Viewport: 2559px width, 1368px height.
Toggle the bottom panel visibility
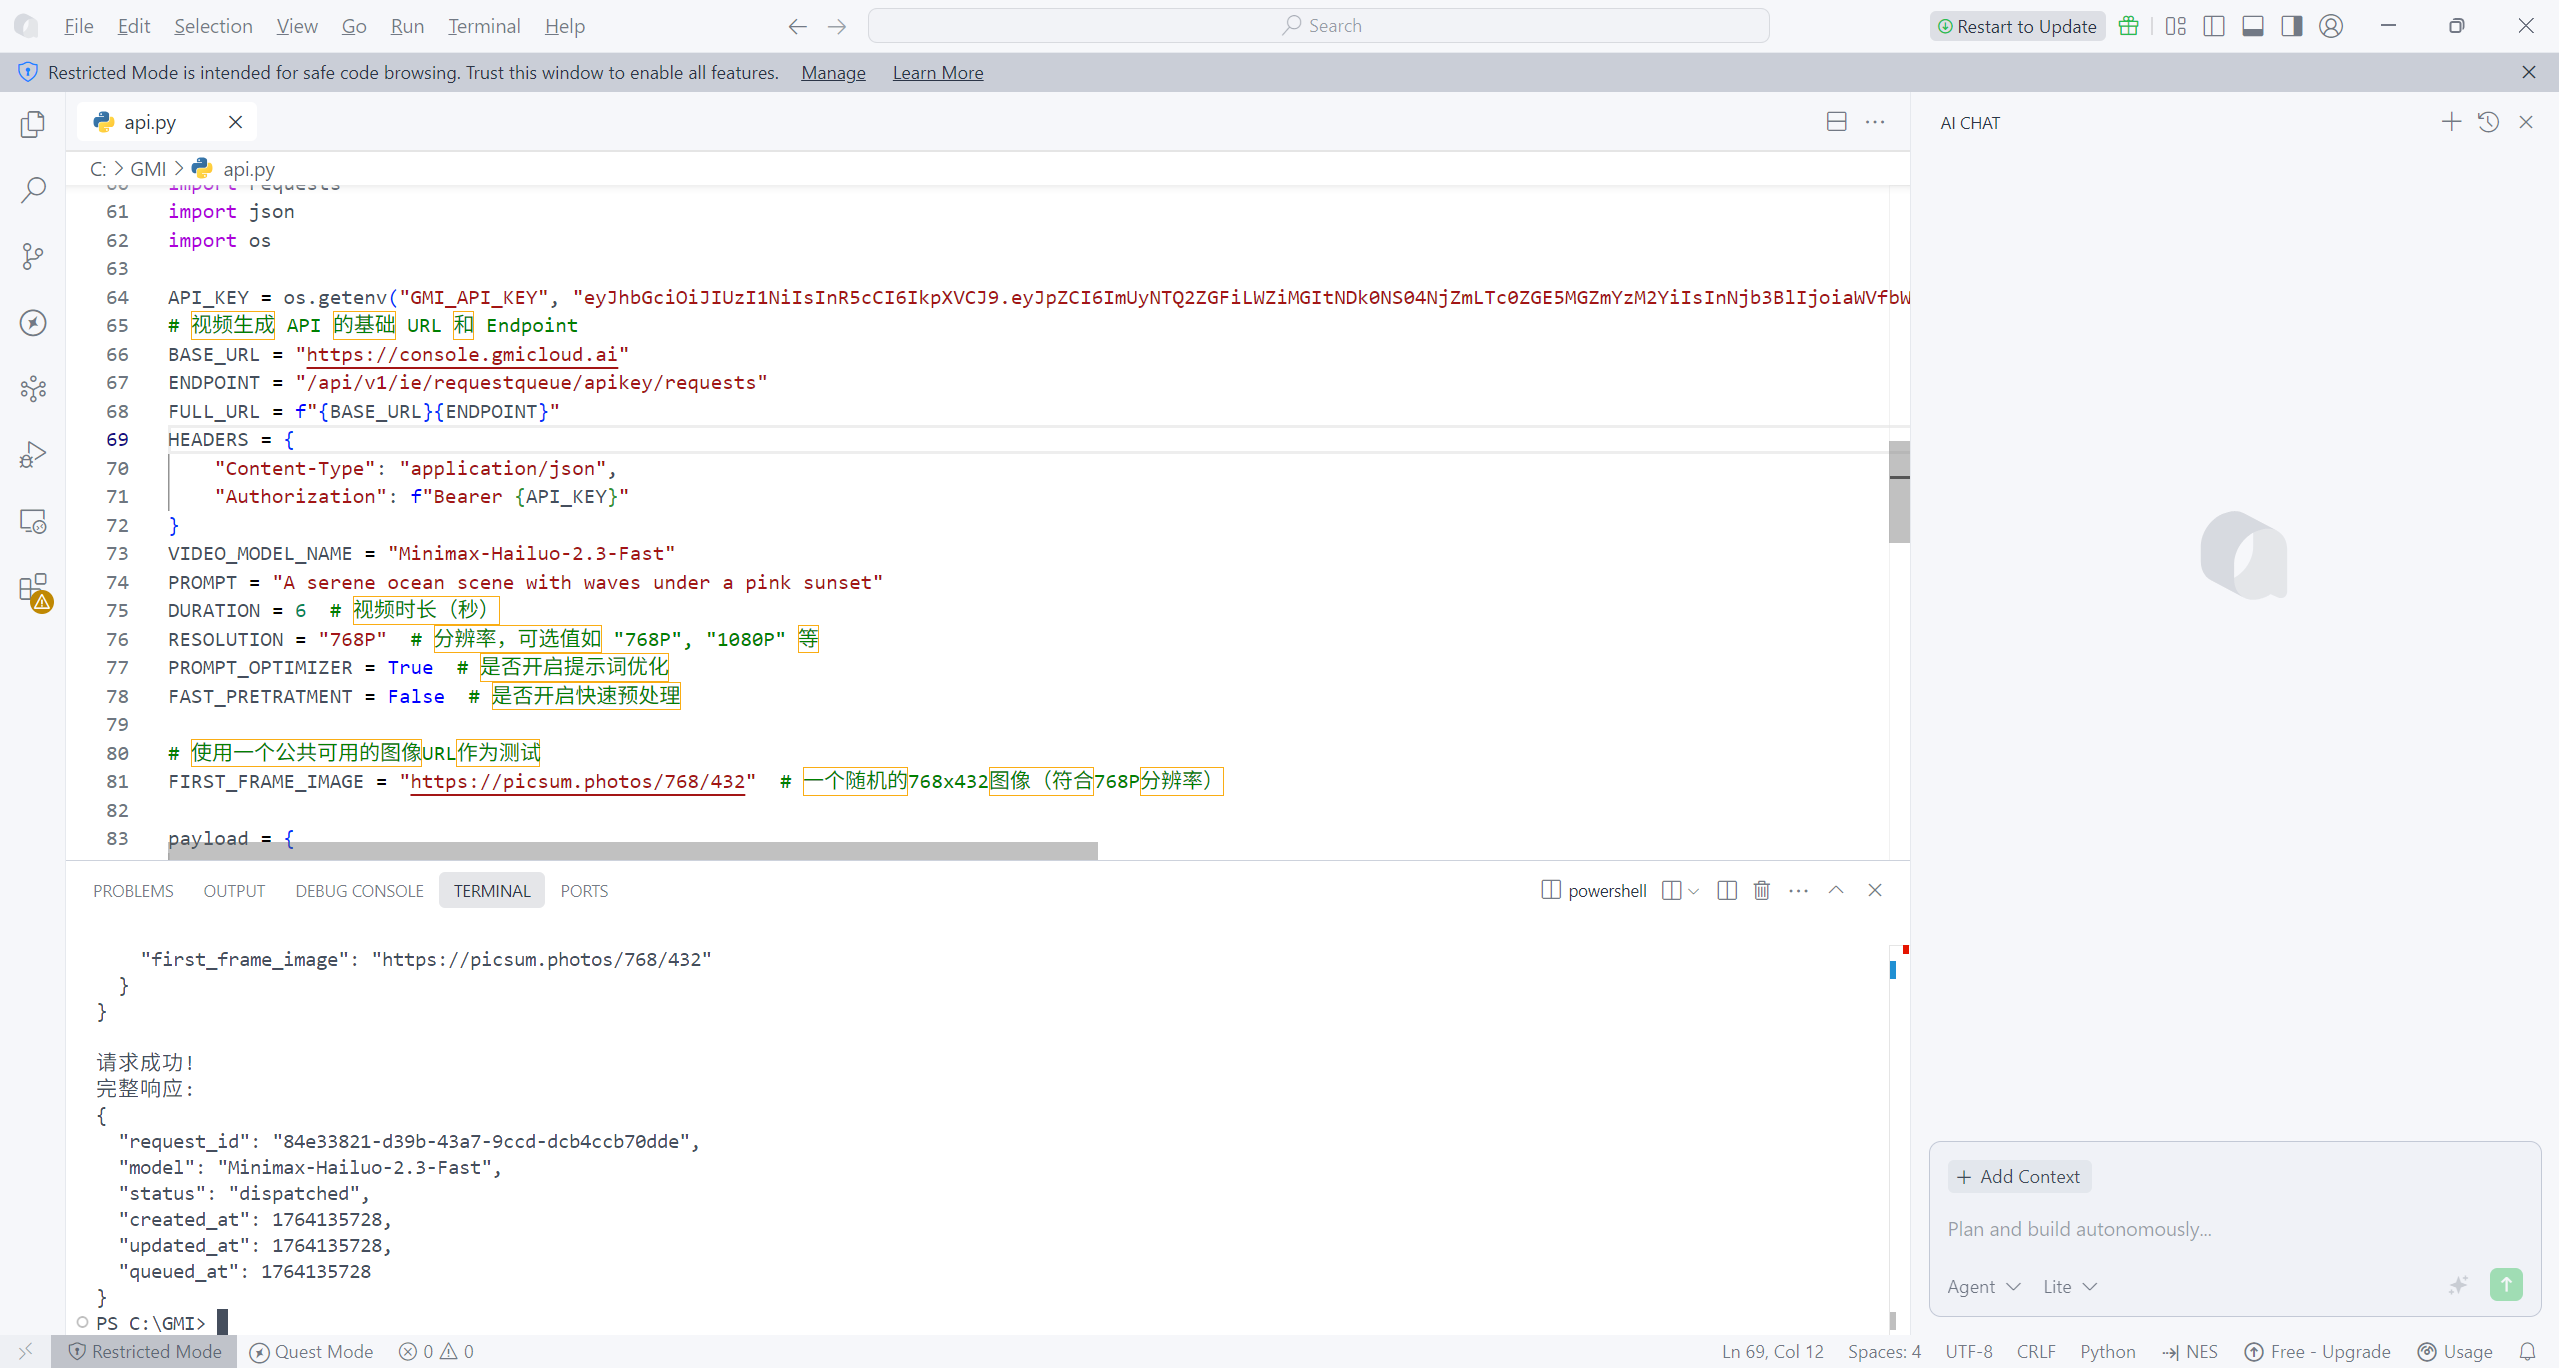pos(2253,26)
